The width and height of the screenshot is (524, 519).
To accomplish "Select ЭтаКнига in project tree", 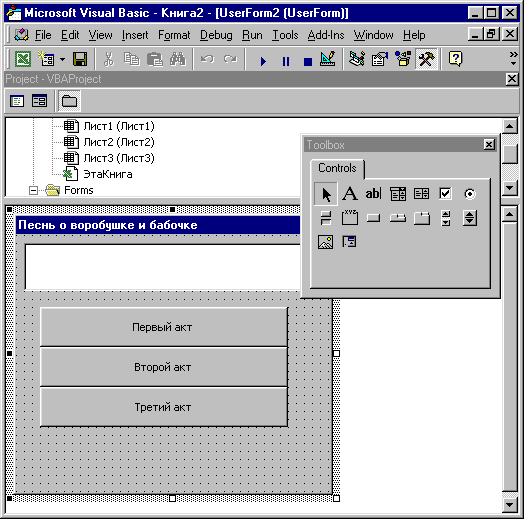I will (108, 174).
